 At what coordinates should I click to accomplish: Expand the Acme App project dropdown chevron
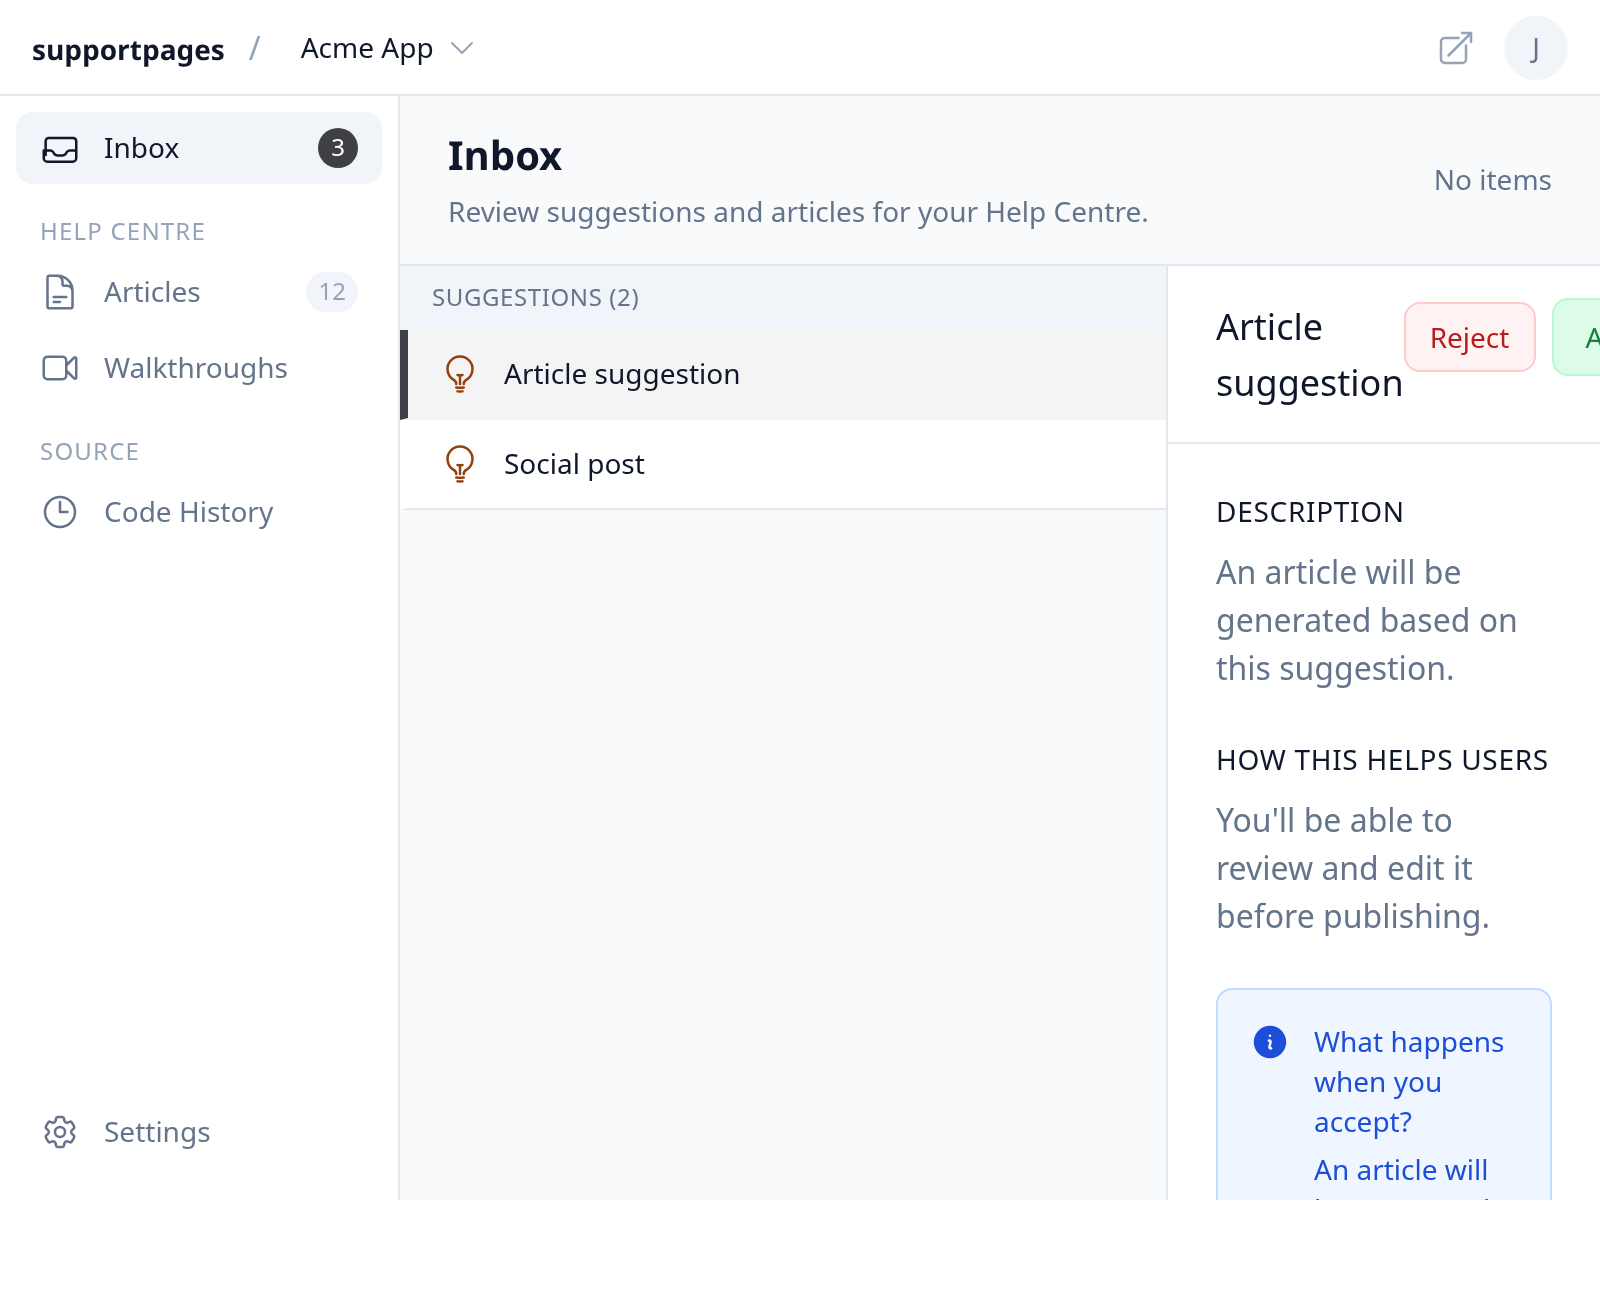pos(462,48)
